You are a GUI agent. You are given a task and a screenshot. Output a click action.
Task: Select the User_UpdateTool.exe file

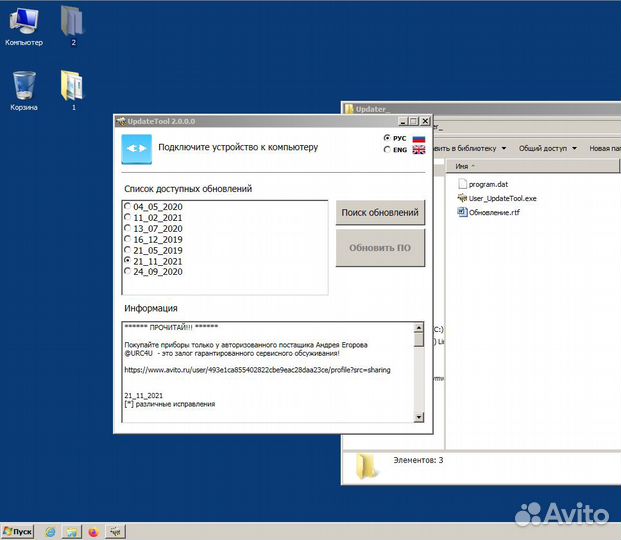pos(502,198)
